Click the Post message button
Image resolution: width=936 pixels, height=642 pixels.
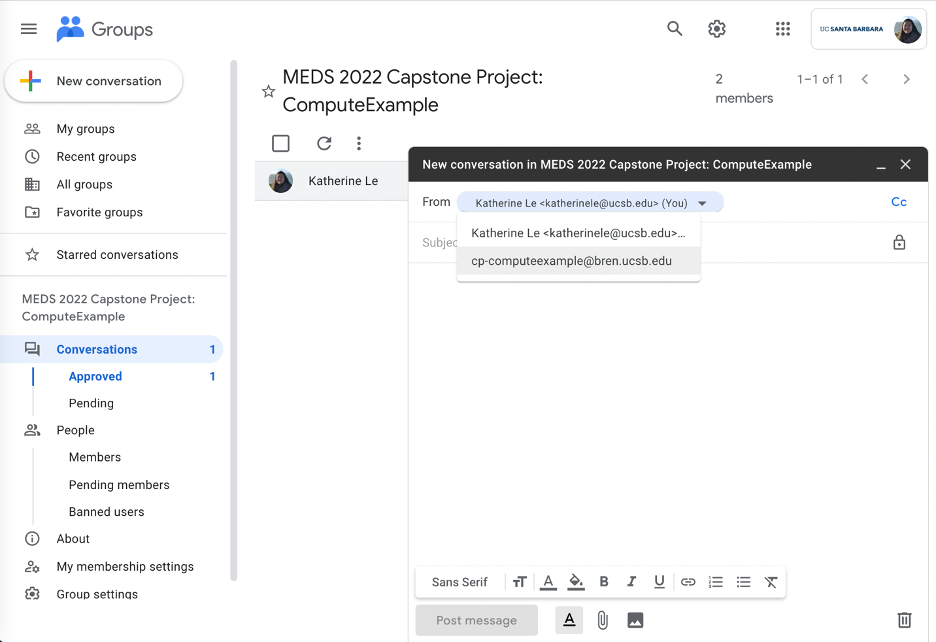[x=476, y=620]
